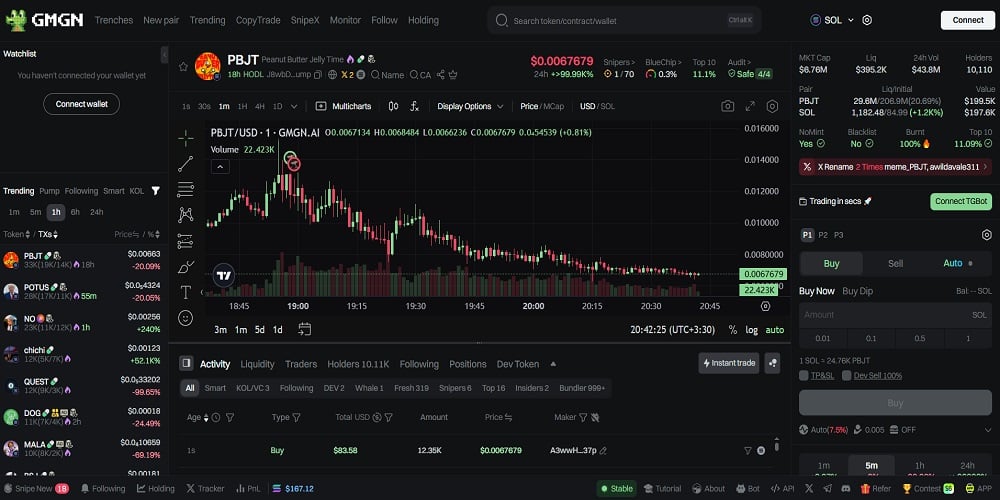
Task: Copy the PBJT contract address
Action: click(x=318, y=75)
